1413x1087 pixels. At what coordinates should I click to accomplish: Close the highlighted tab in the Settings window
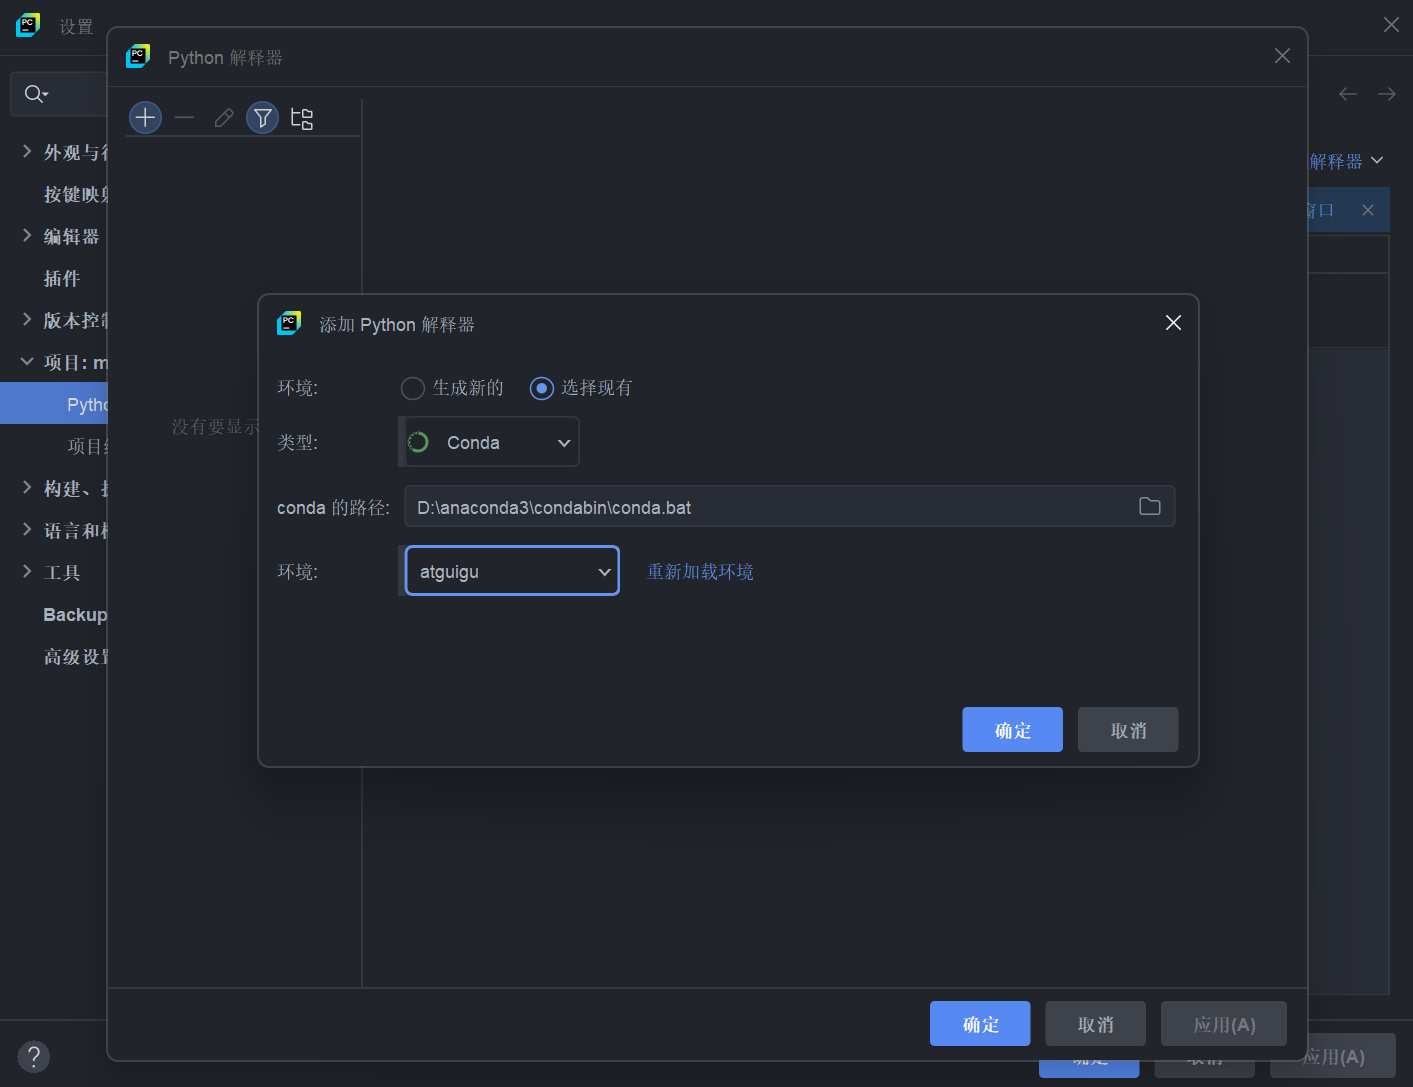click(x=1368, y=210)
